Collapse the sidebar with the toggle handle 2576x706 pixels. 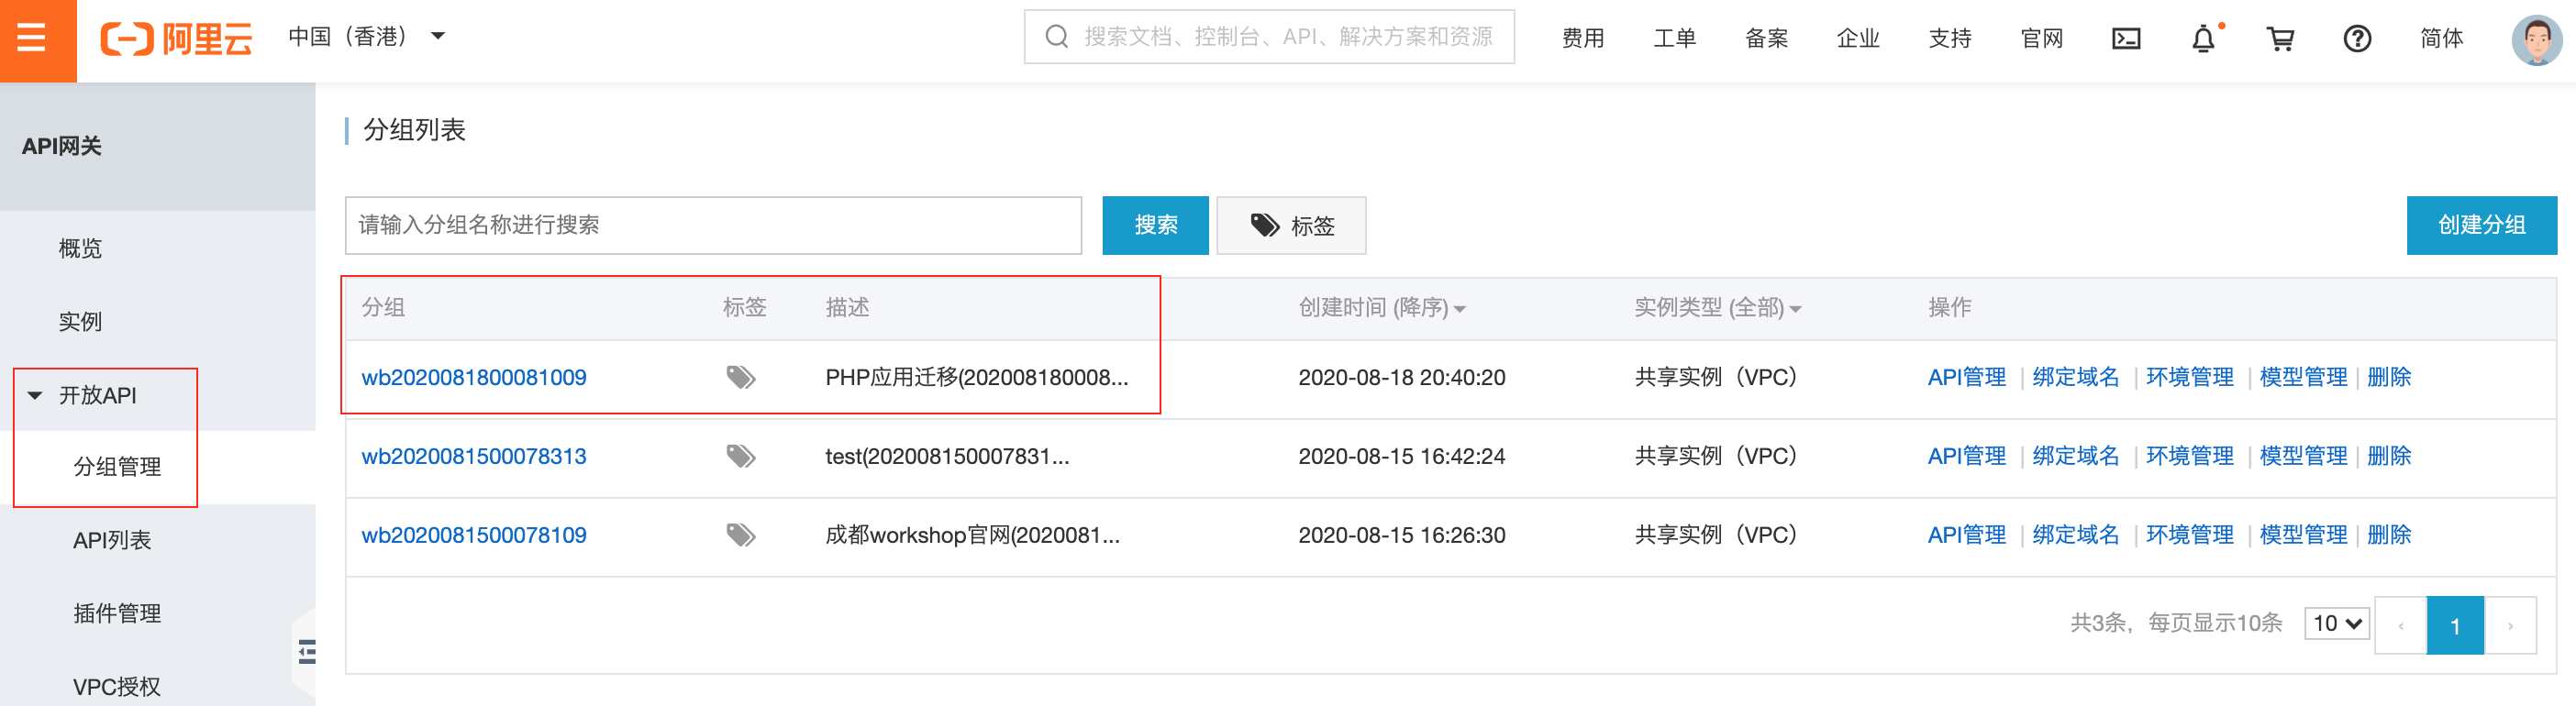coord(306,652)
